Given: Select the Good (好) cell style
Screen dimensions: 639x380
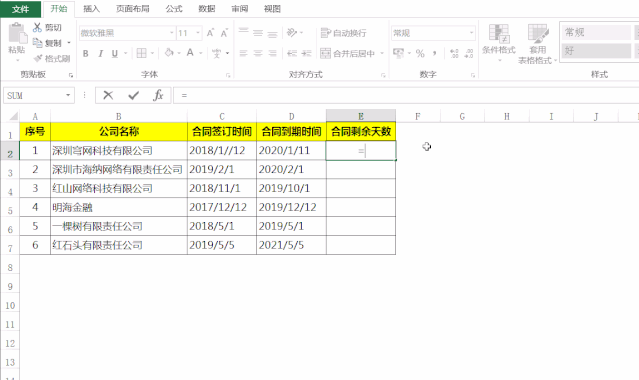Looking at the screenshot, I should coord(596,51).
